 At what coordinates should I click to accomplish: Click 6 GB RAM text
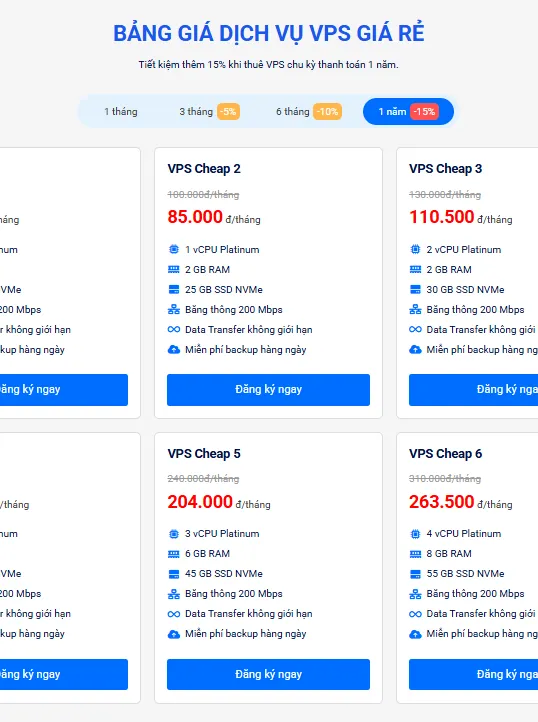pos(207,554)
